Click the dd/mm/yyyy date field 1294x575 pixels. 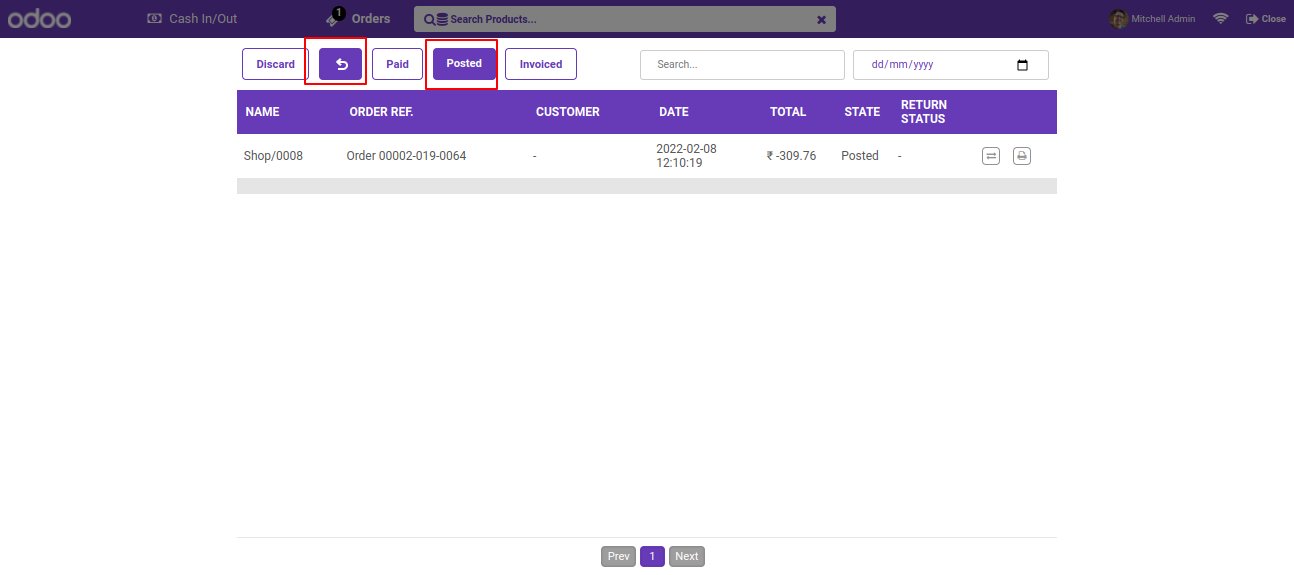coord(950,64)
